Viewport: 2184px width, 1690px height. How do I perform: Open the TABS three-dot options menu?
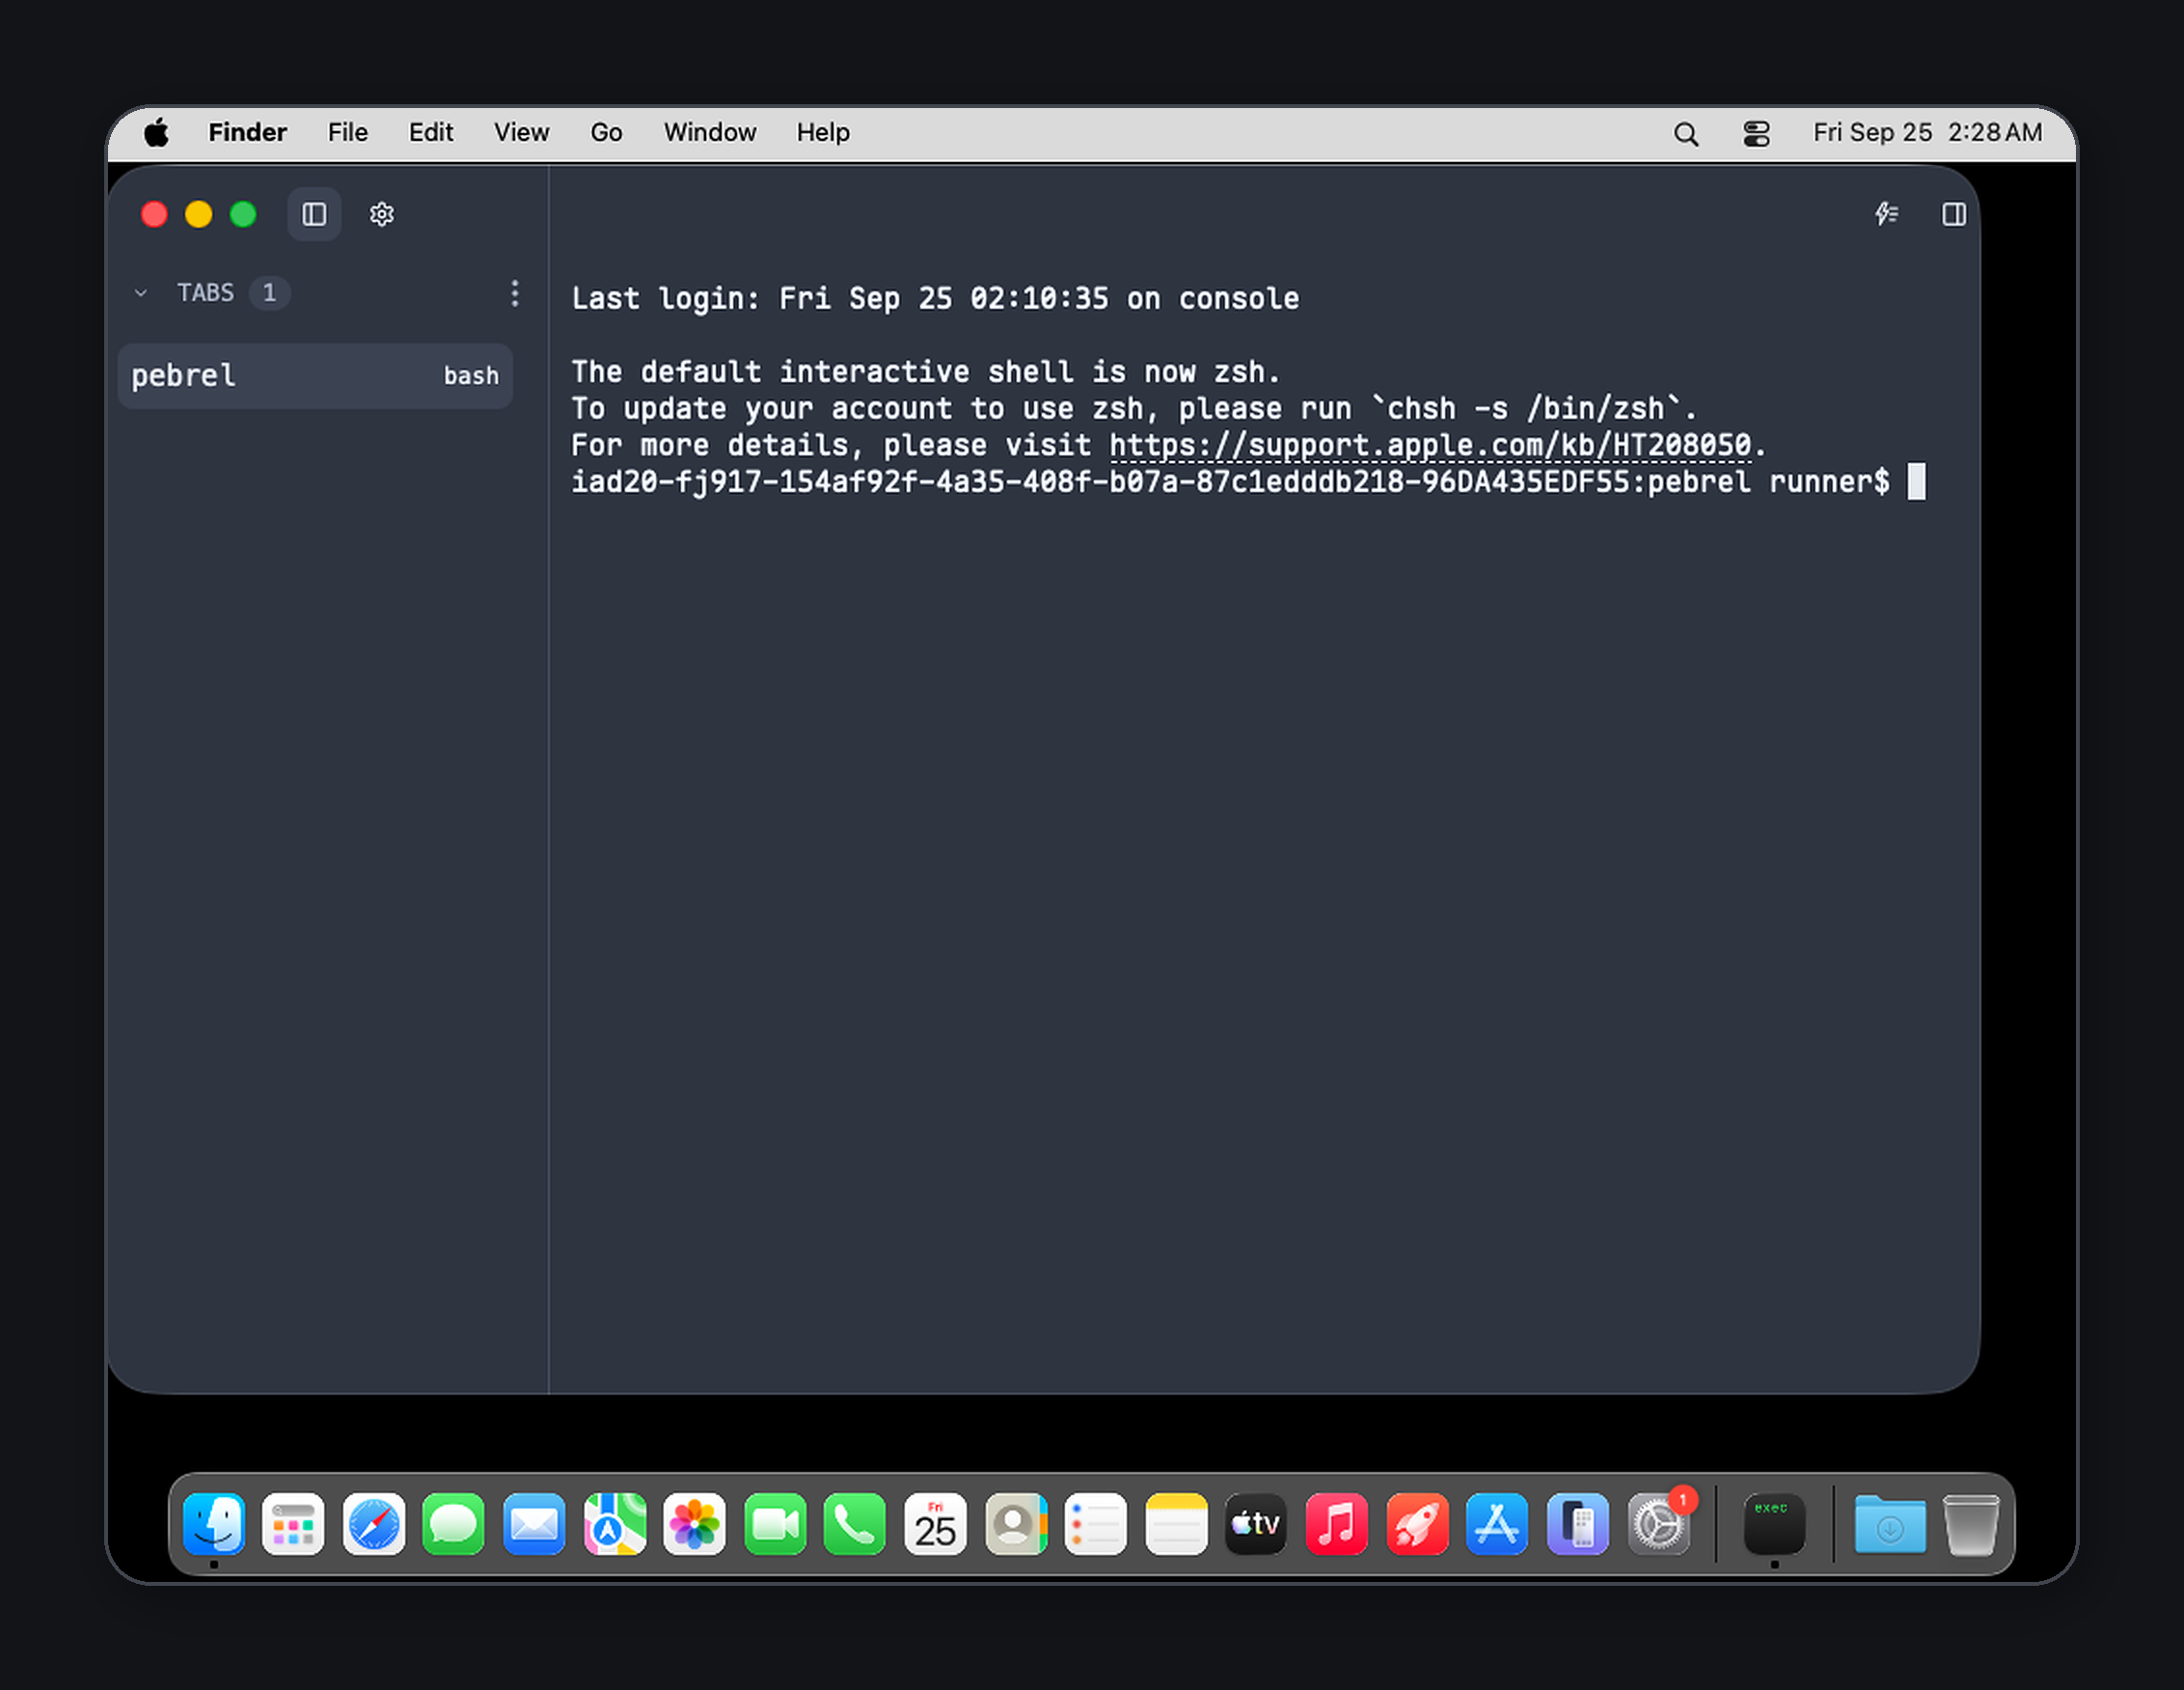[x=515, y=293]
